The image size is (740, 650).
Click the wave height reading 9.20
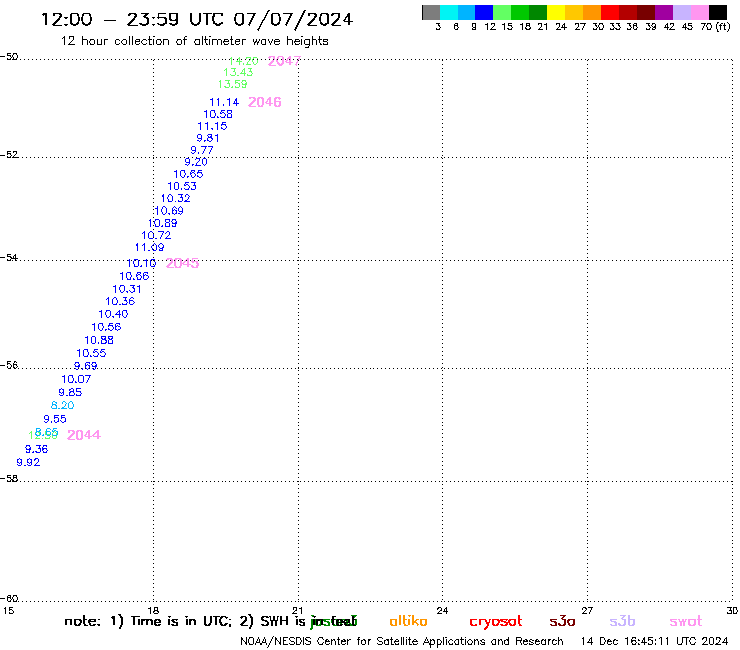click(x=196, y=161)
